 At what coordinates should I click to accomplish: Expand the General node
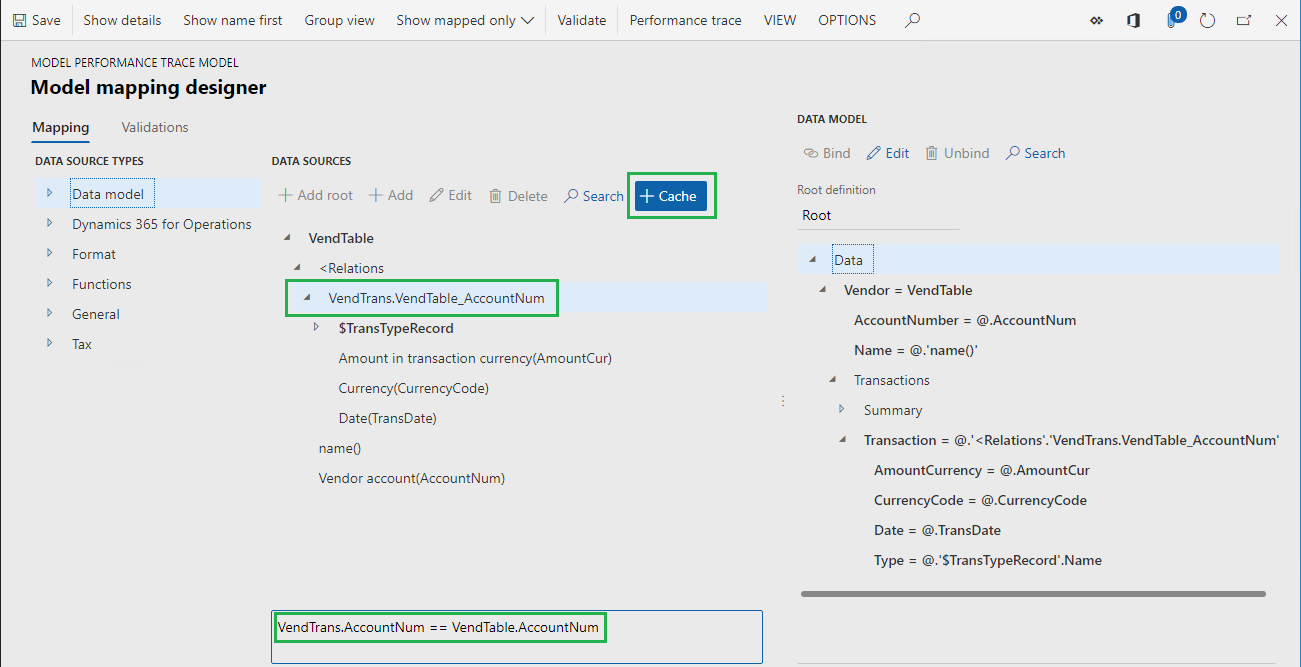pyautogui.click(x=50, y=313)
